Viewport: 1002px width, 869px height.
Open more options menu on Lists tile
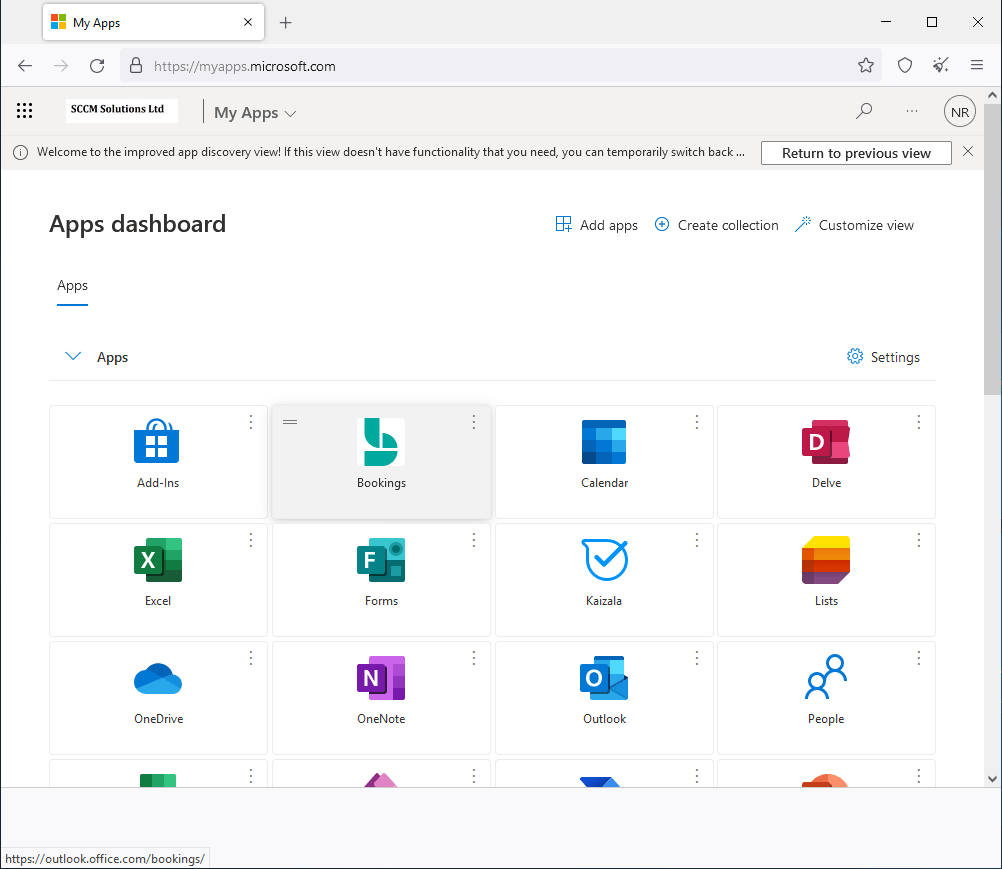coord(919,540)
